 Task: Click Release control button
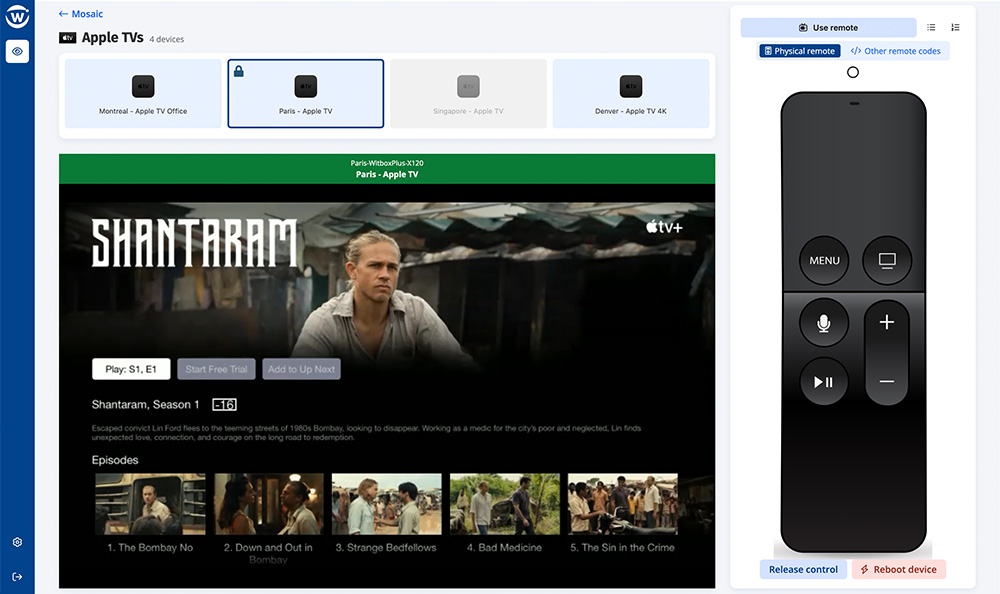pyautogui.click(x=803, y=569)
